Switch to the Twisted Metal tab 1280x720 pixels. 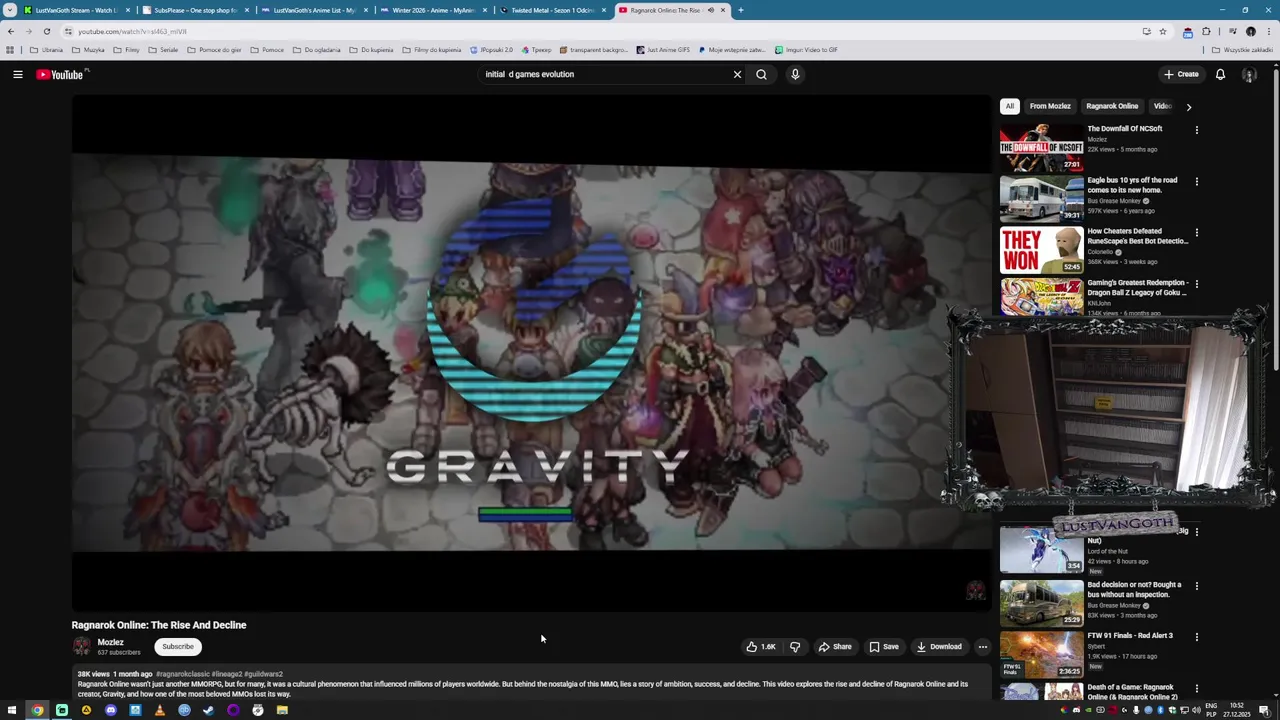pos(551,10)
